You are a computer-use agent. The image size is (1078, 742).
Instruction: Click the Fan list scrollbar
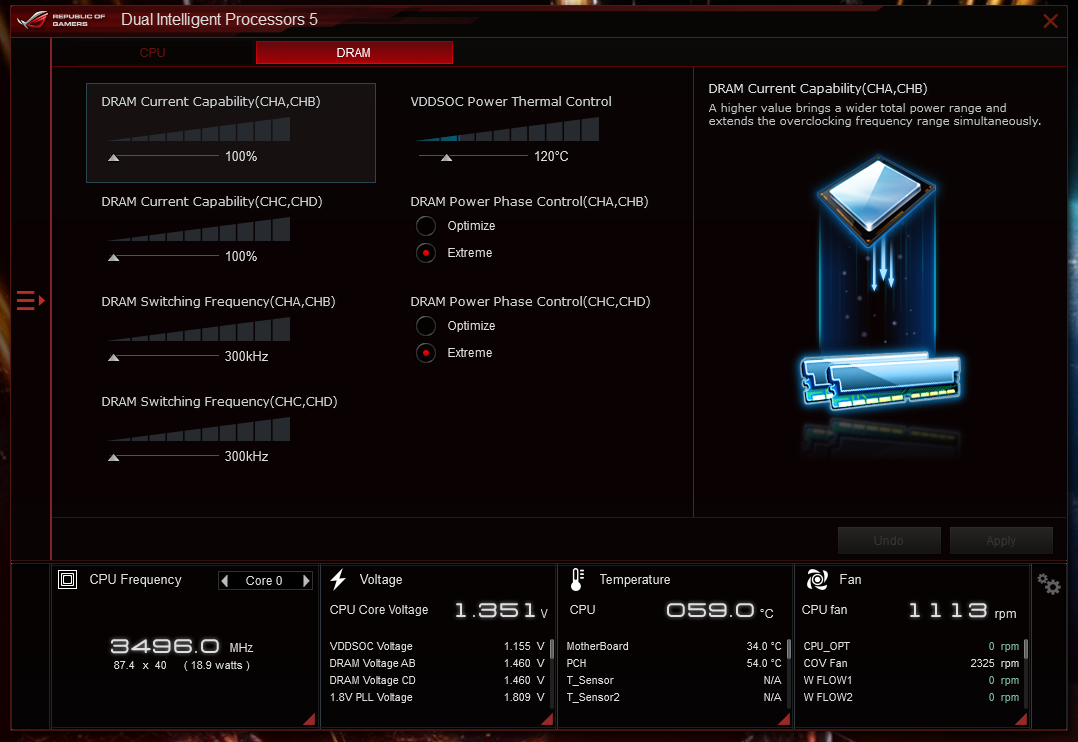coord(1026,649)
